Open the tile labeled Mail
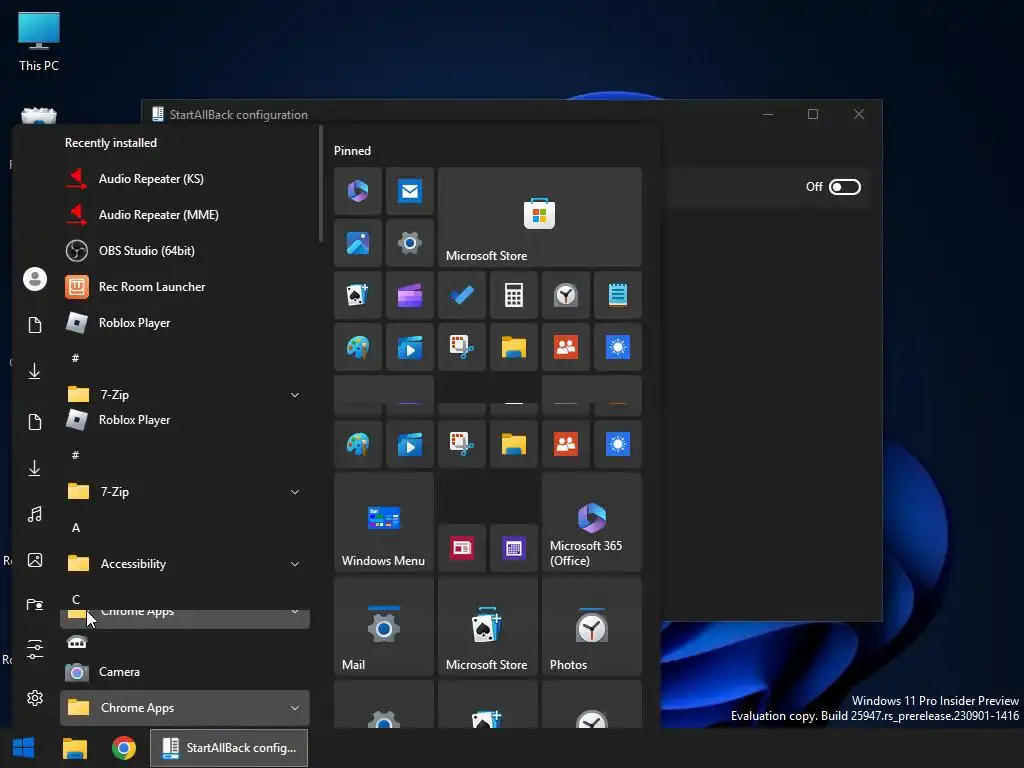The width and height of the screenshot is (1024, 768). tap(383, 626)
